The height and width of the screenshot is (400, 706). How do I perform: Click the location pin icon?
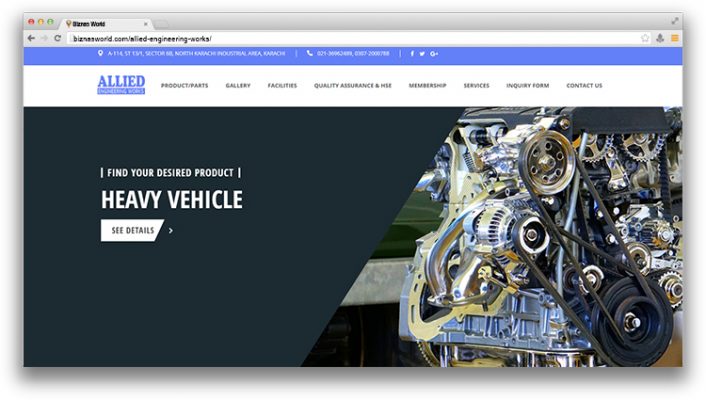pyautogui.click(x=100, y=53)
